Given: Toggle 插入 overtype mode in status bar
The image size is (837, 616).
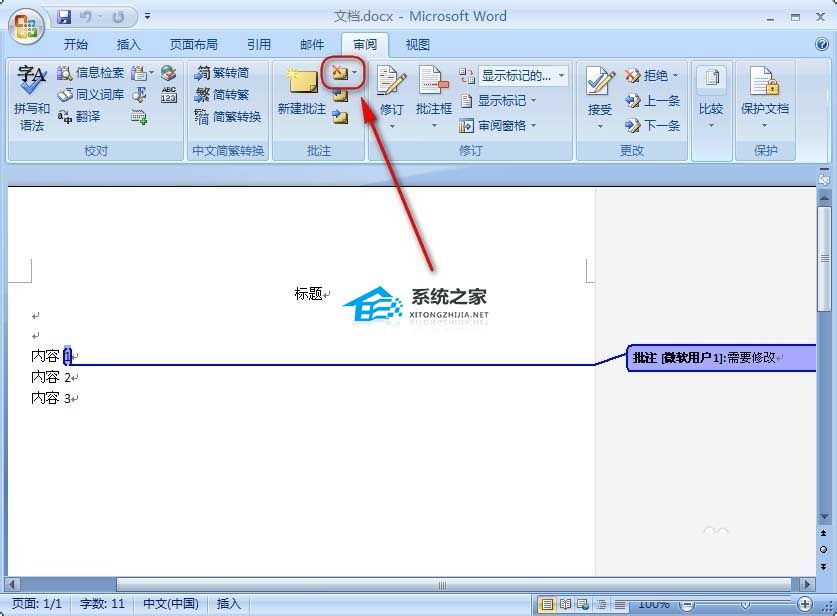Looking at the screenshot, I should (x=228, y=604).
